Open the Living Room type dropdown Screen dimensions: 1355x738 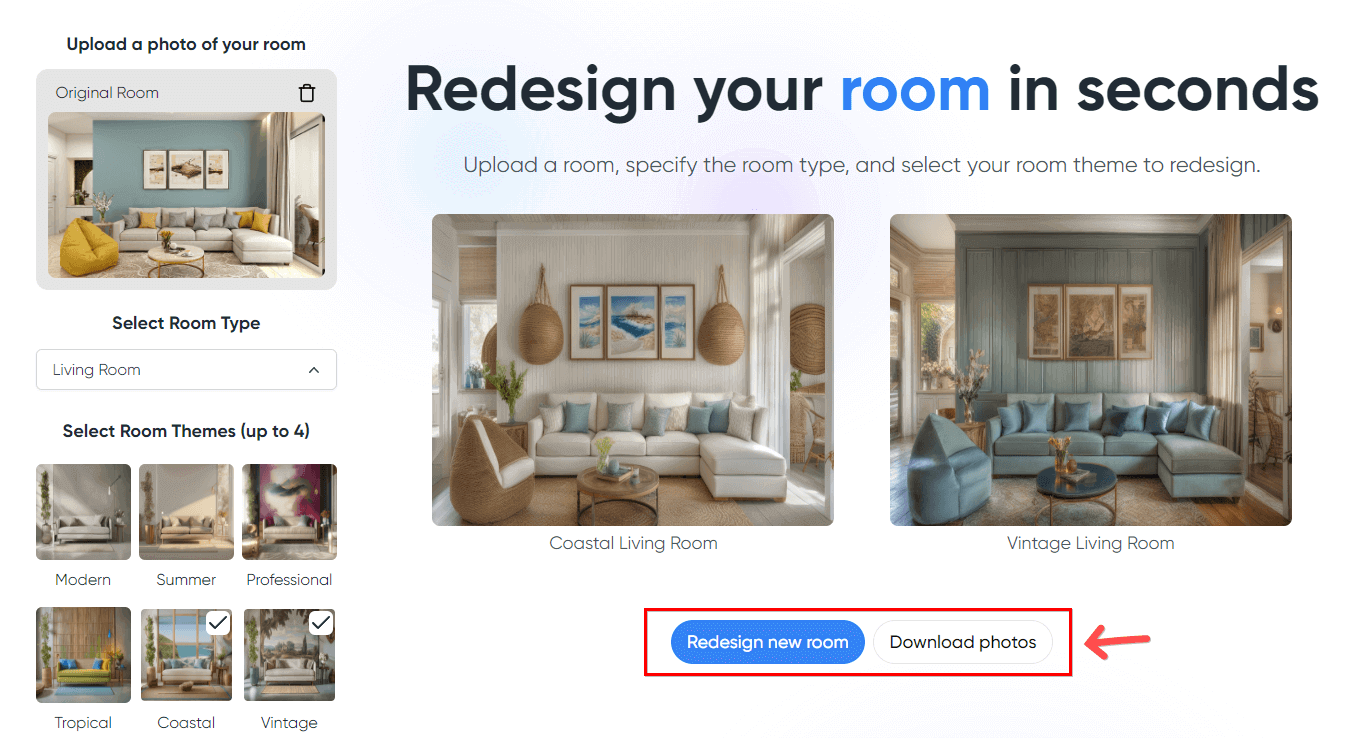[186, 370]
